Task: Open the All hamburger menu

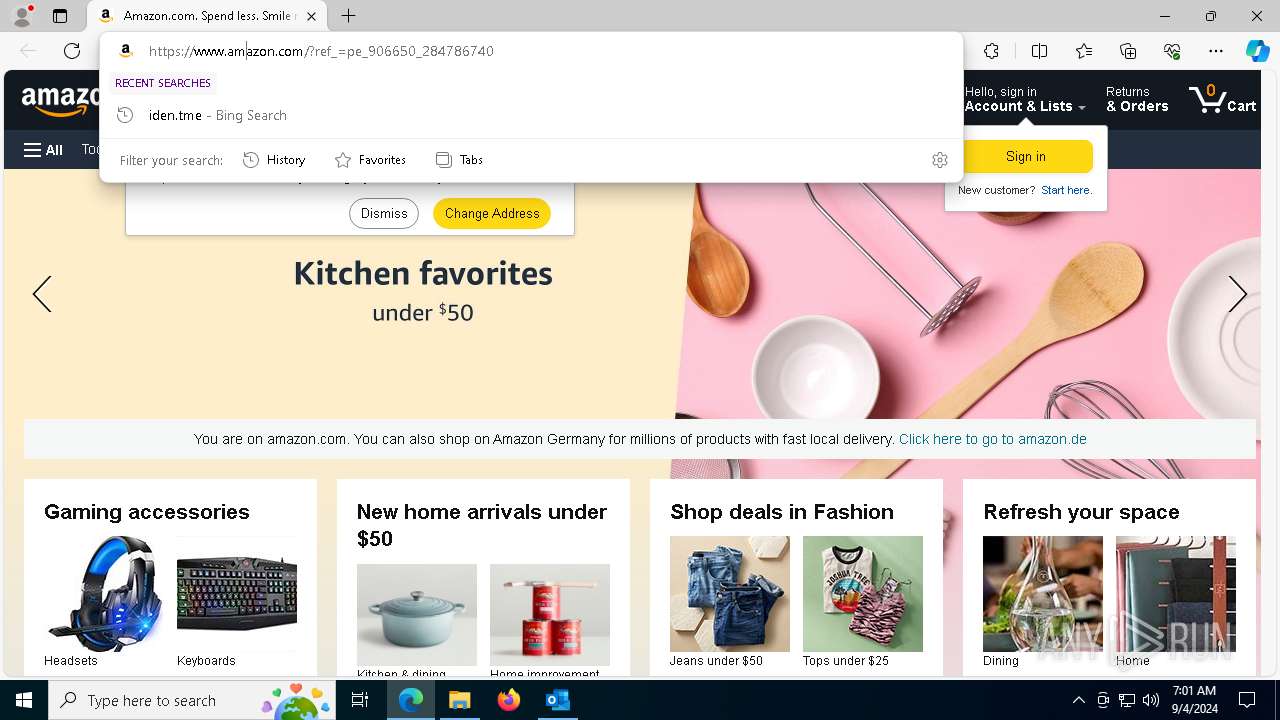Action: pyautogui.click(x=43, y=150)
